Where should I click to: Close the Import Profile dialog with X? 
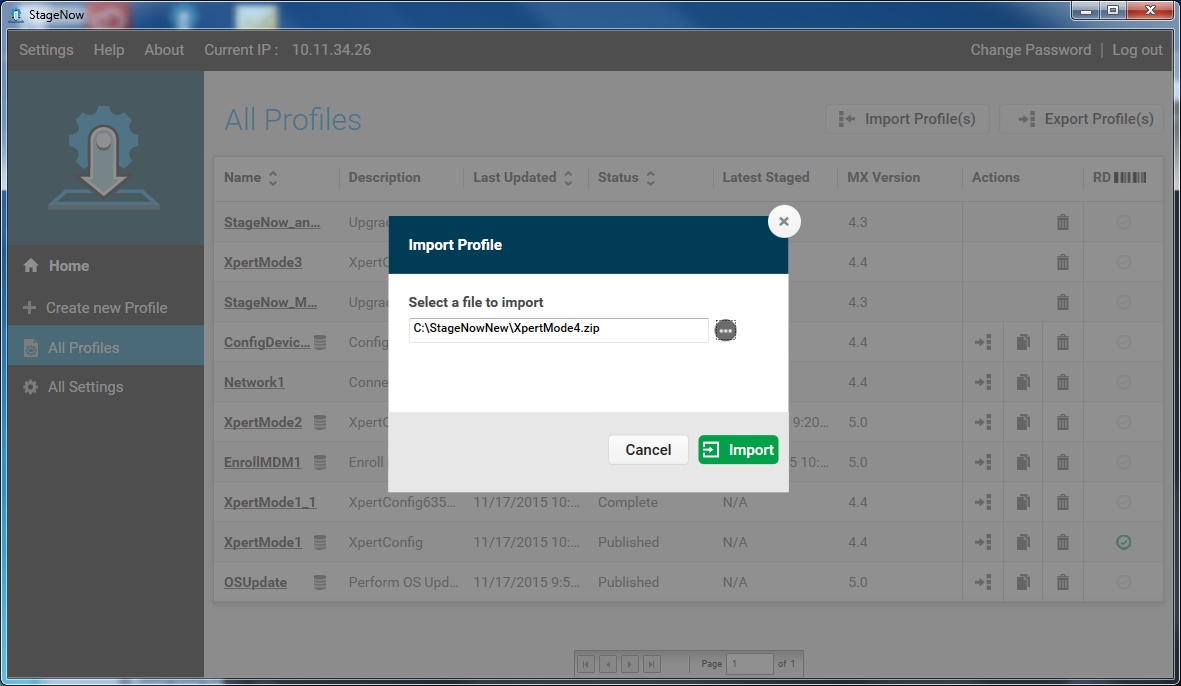(x=784, y=222)
